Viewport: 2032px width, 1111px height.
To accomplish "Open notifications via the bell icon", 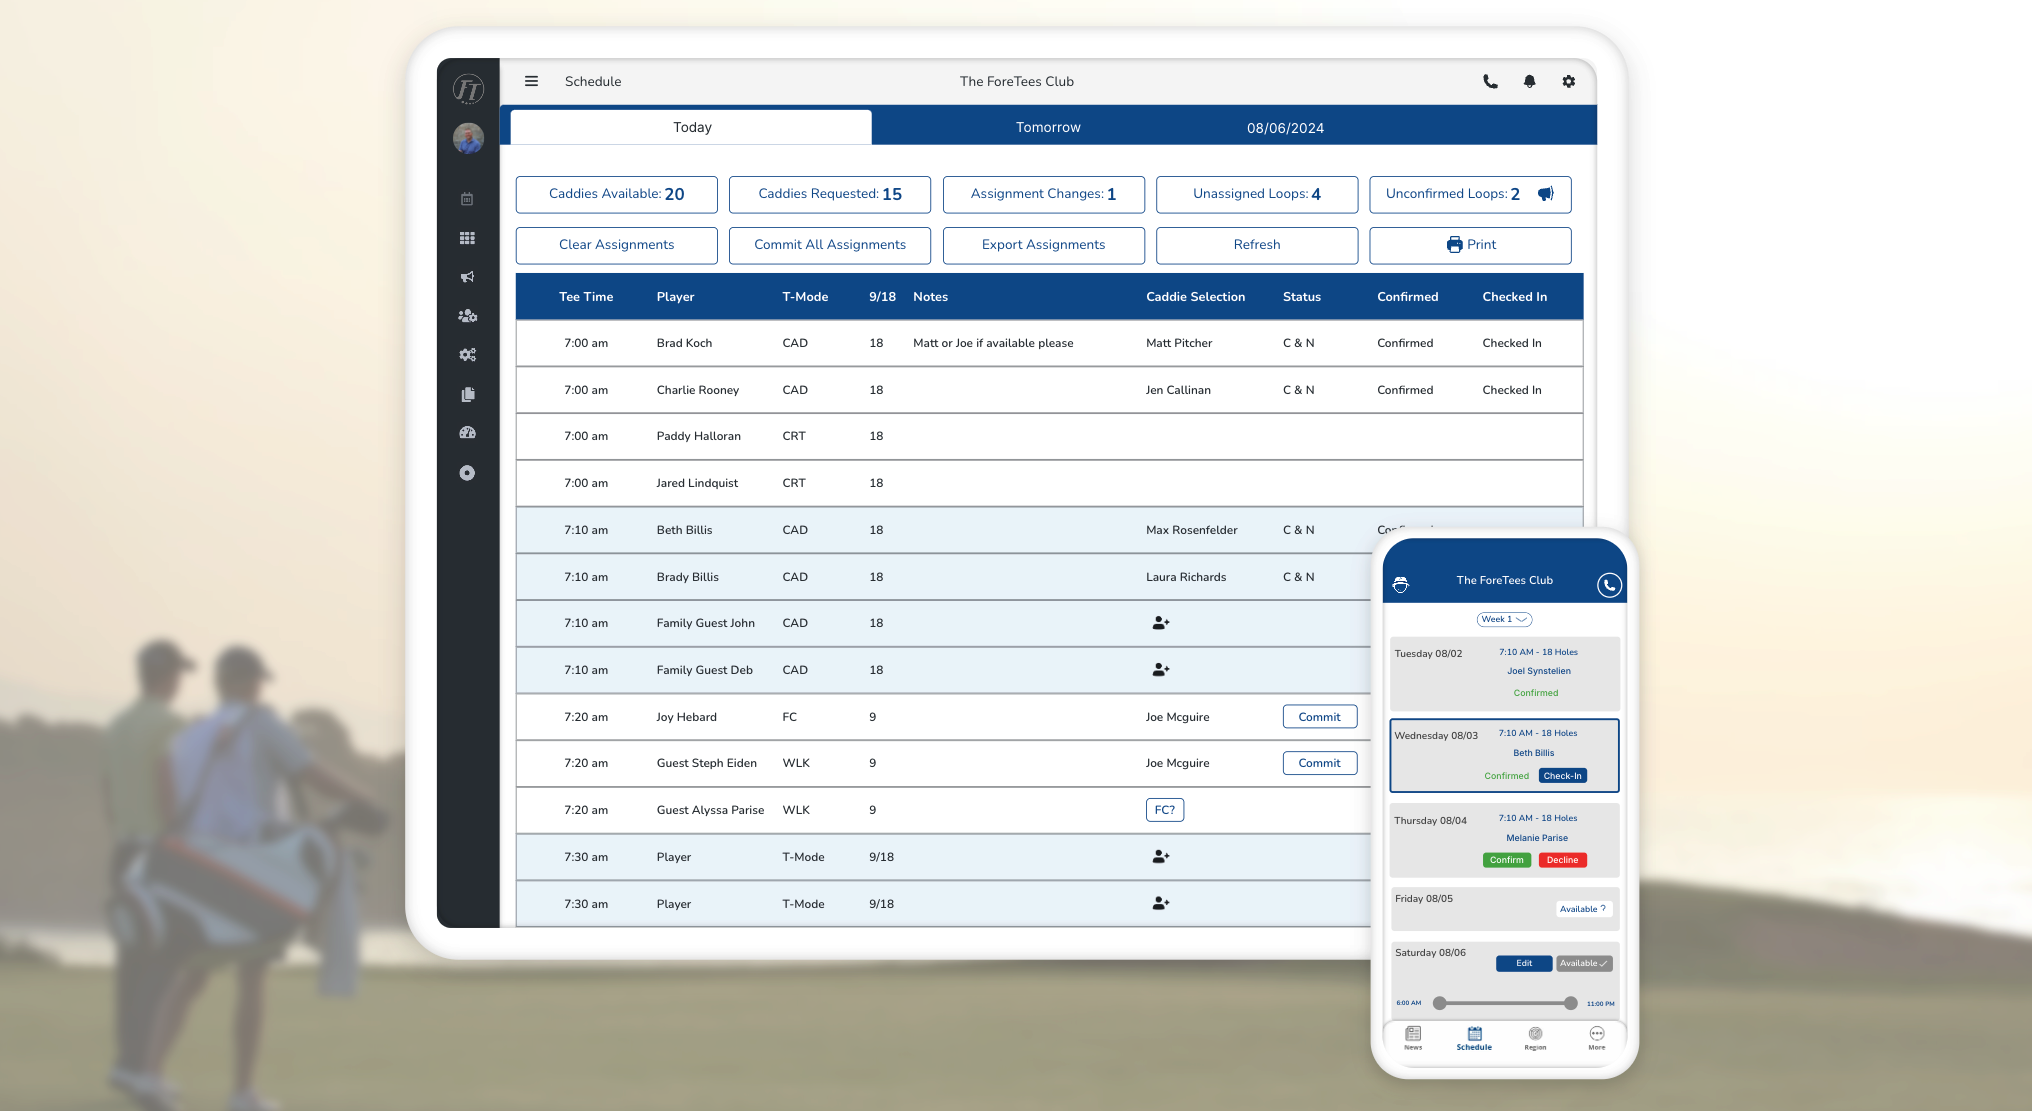I will [x=1529, y=81].
